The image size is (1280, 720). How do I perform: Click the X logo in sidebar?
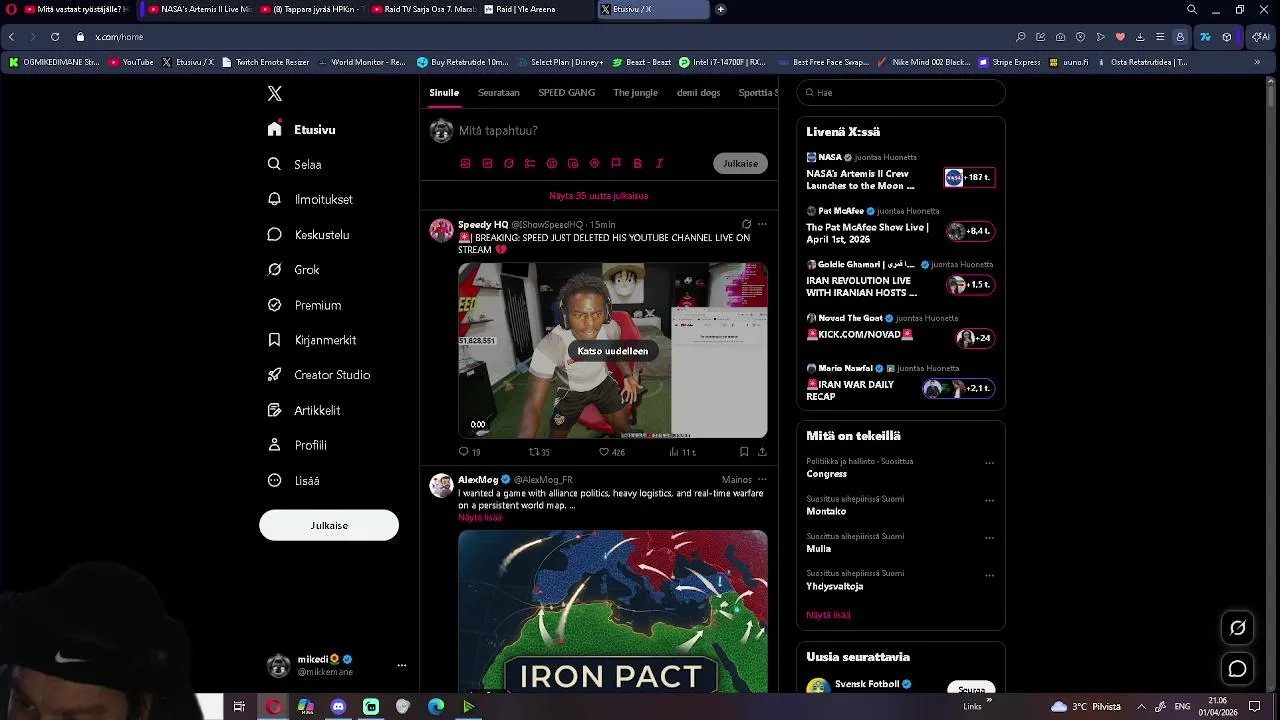275,93
